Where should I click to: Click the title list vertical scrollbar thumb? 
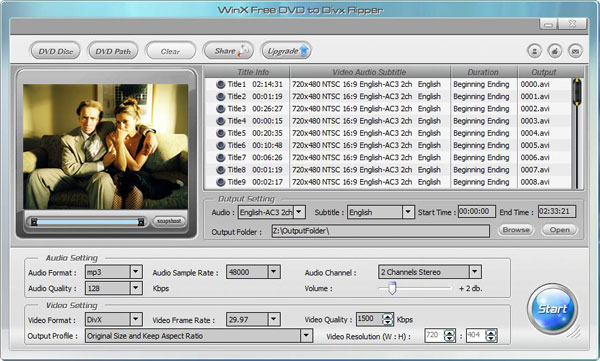pyautogui.click(x=577, y=92)
